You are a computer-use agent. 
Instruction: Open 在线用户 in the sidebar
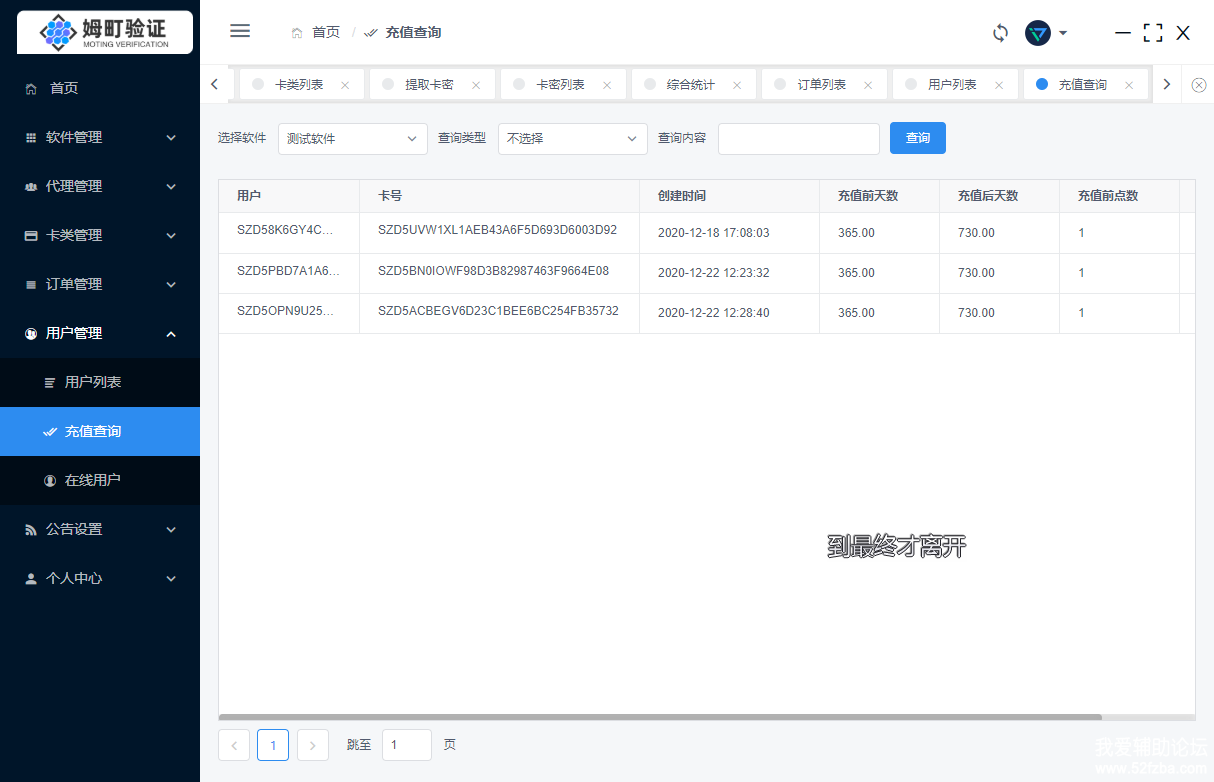coord(92,480)
